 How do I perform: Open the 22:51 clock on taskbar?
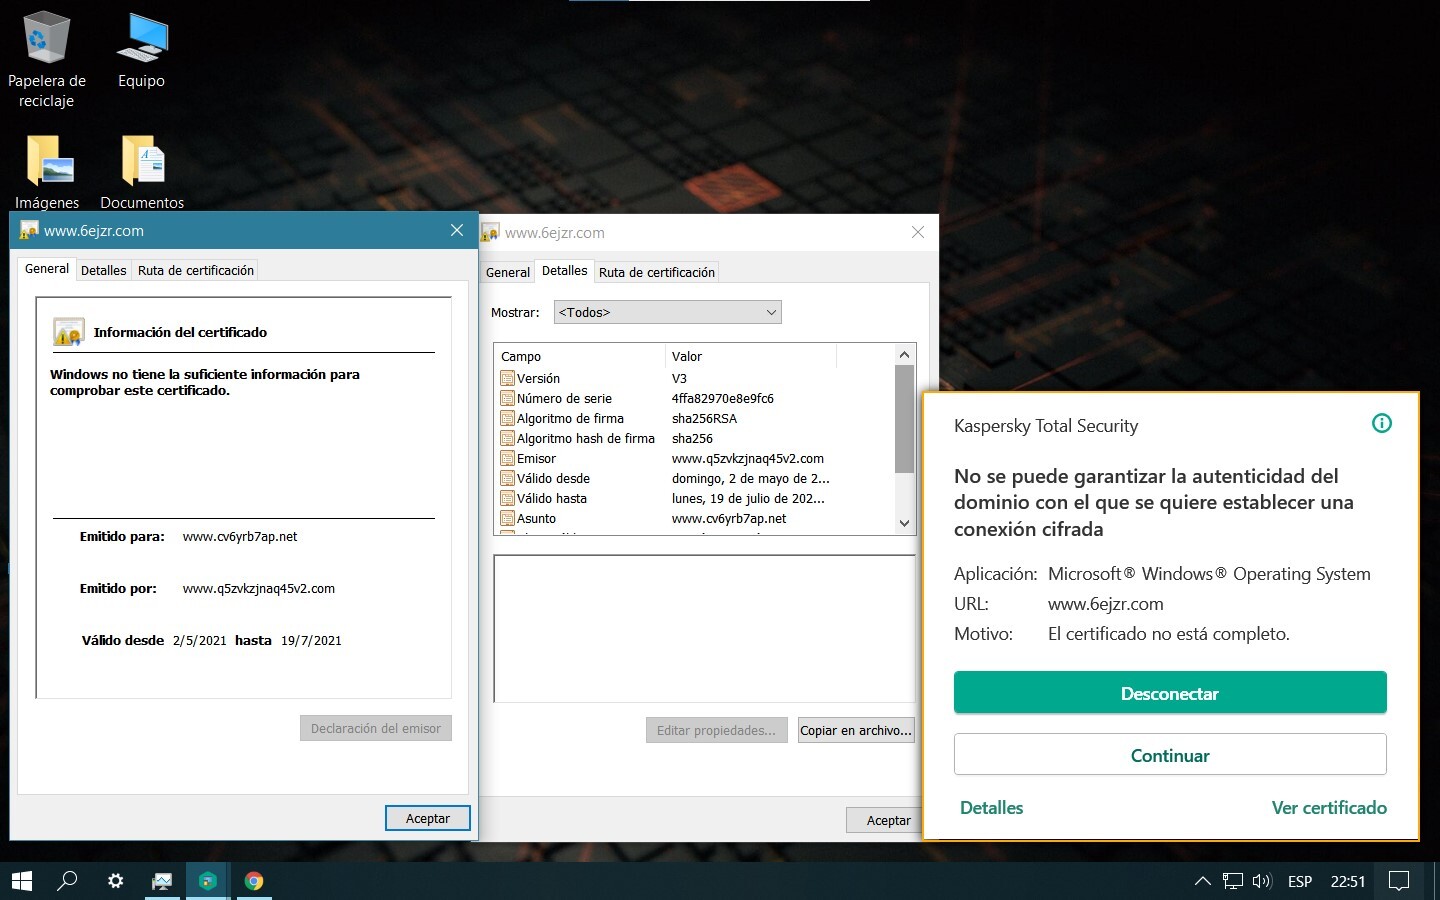(1348, 881)
